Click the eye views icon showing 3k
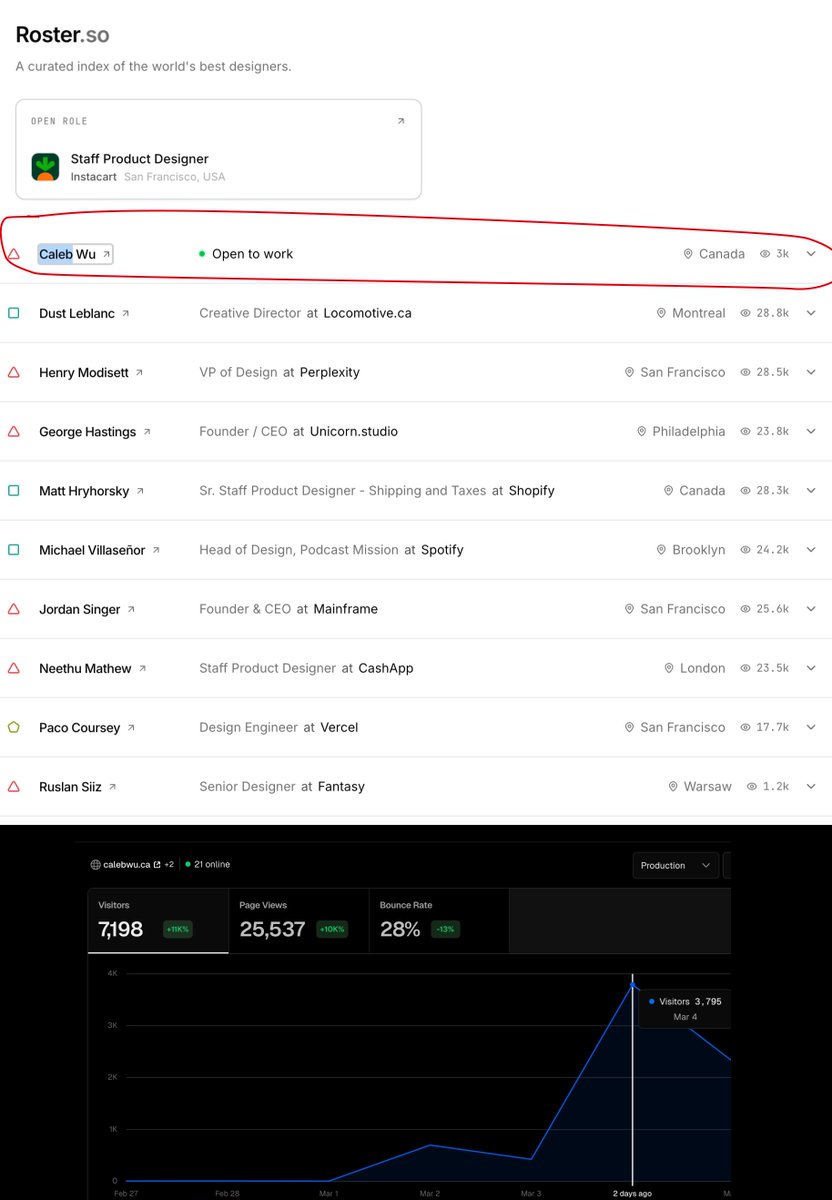This screenshot has width=832, height=1200. coord(765,254)
